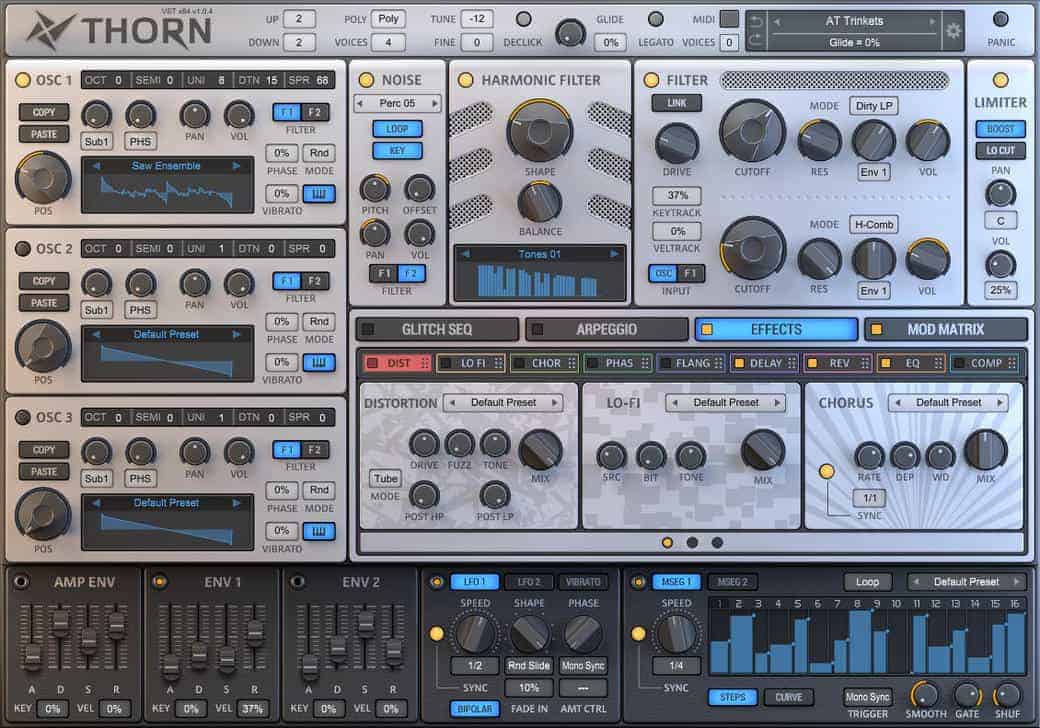
Task: Click the Declick indicator
Action: 523,19
